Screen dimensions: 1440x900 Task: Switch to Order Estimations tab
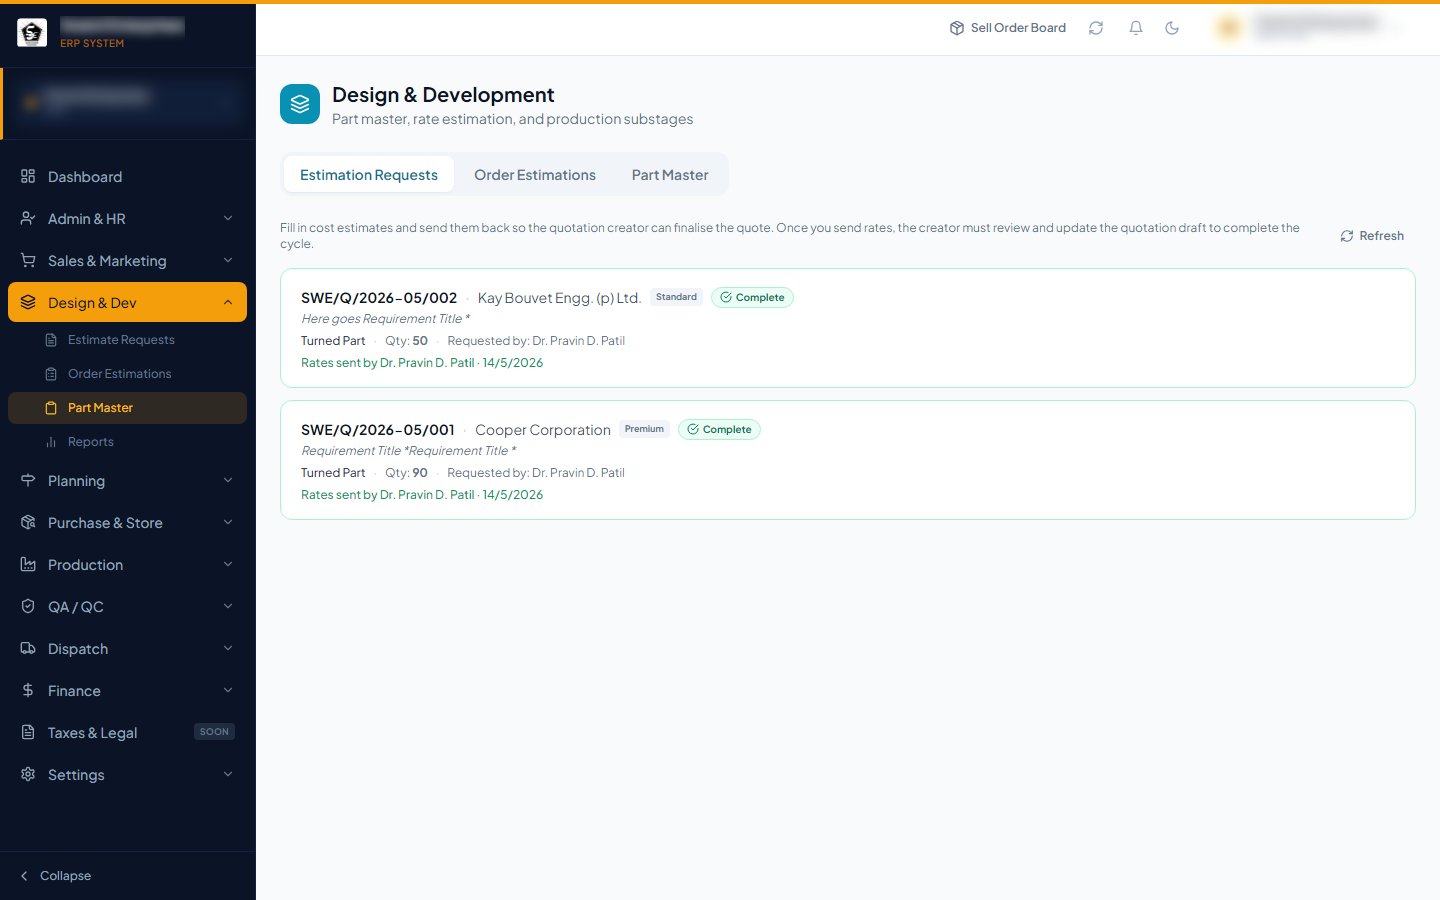click(535, 175)
